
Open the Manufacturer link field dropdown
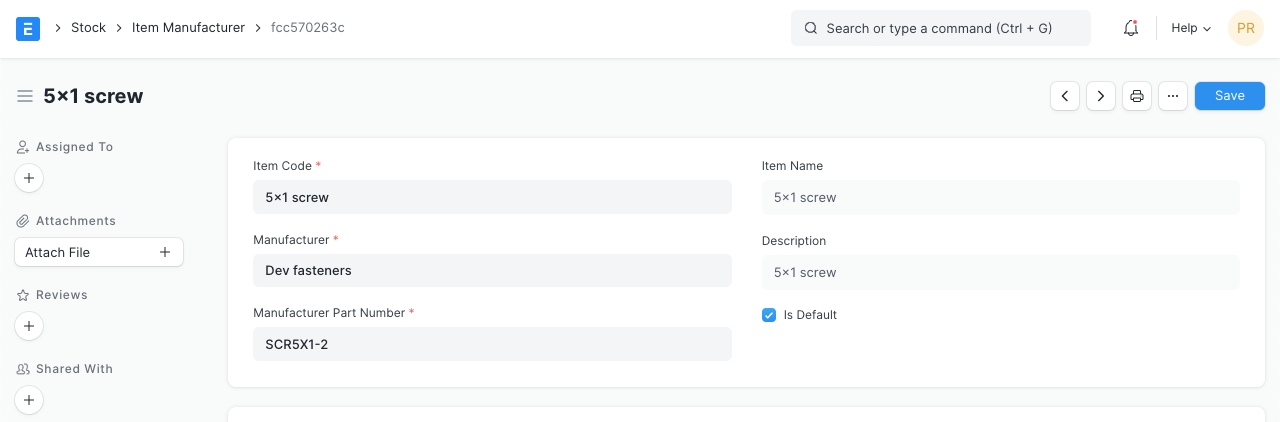[x=492, y=270]
